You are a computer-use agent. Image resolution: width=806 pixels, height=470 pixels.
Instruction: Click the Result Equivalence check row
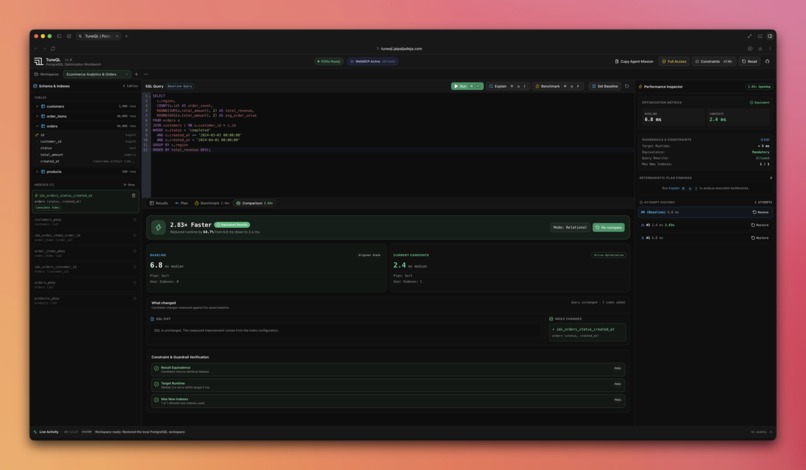(x=388, y=369)
